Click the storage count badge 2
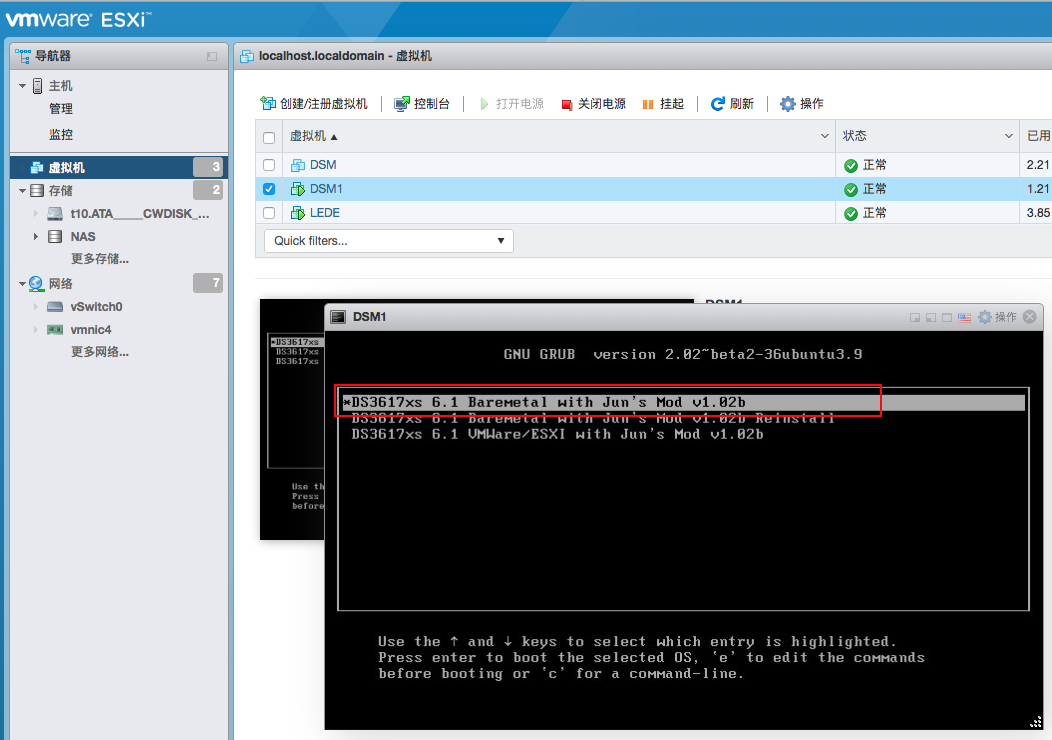 (208, 191)
